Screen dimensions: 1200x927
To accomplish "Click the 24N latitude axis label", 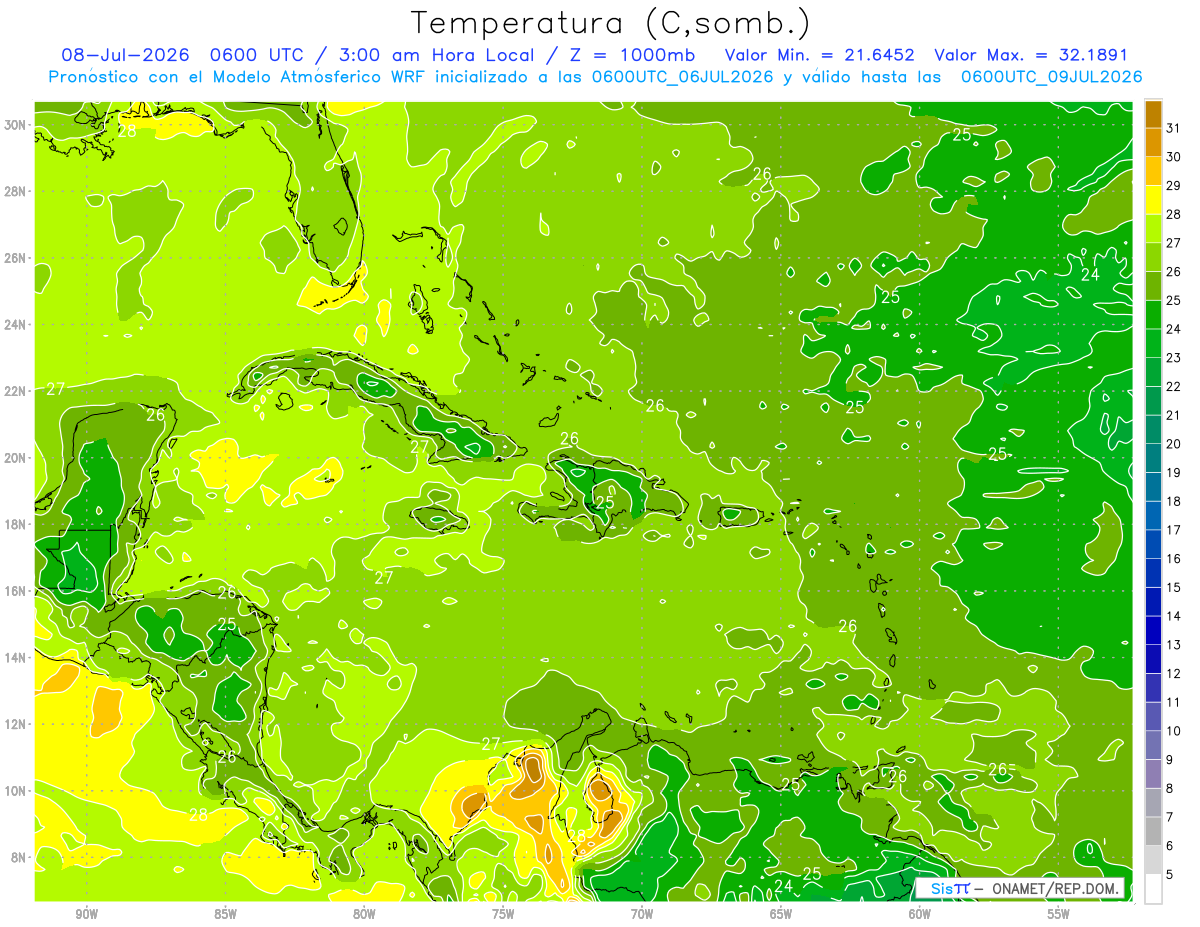I will (x=15, y=324).
